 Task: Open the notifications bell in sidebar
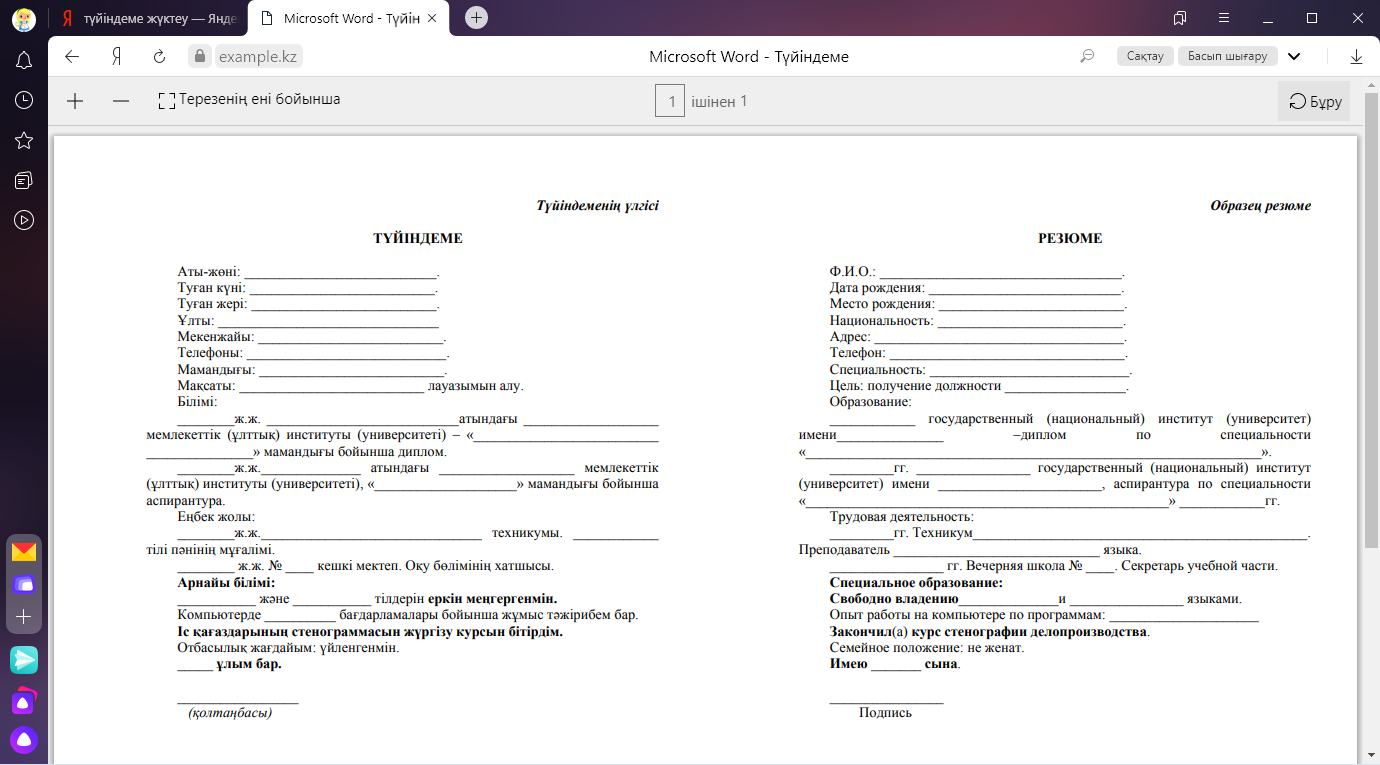[24, 60]
